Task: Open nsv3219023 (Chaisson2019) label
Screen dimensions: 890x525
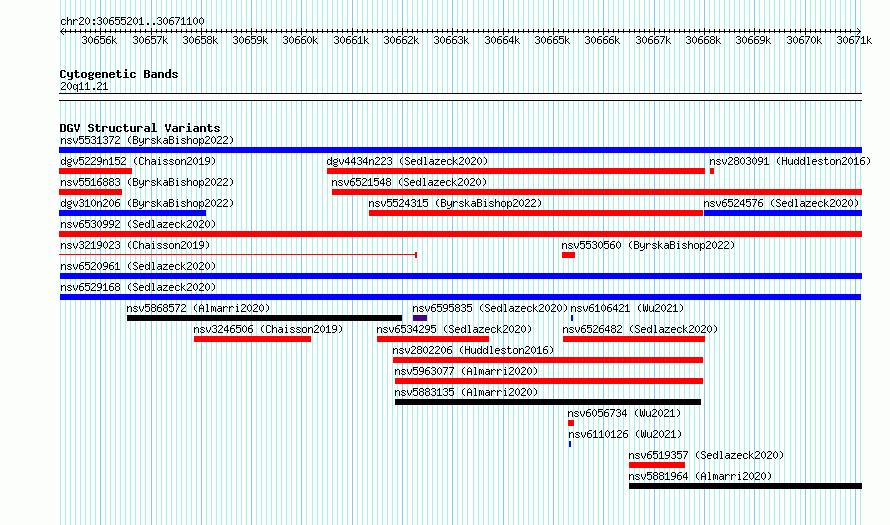Action: (x=135, y=245)
